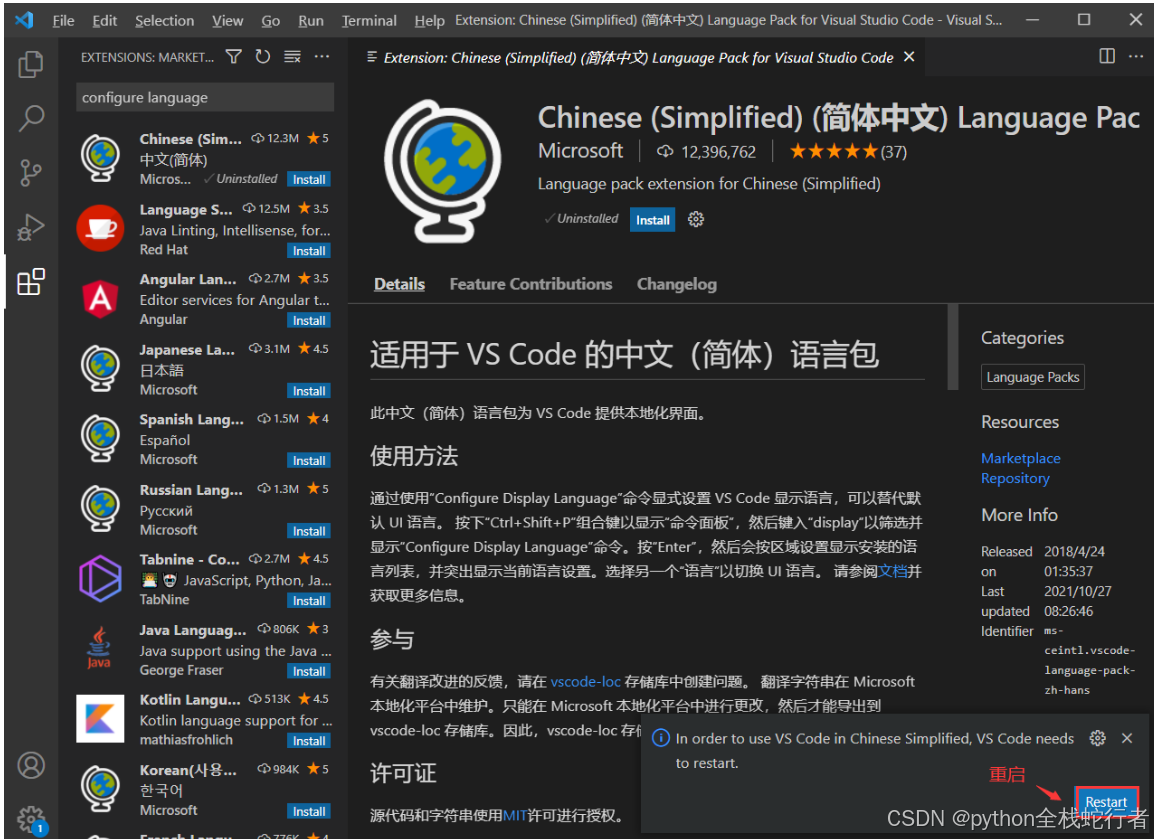
Task: Open the Marketplace resource link
Action: coord(1020,458)
